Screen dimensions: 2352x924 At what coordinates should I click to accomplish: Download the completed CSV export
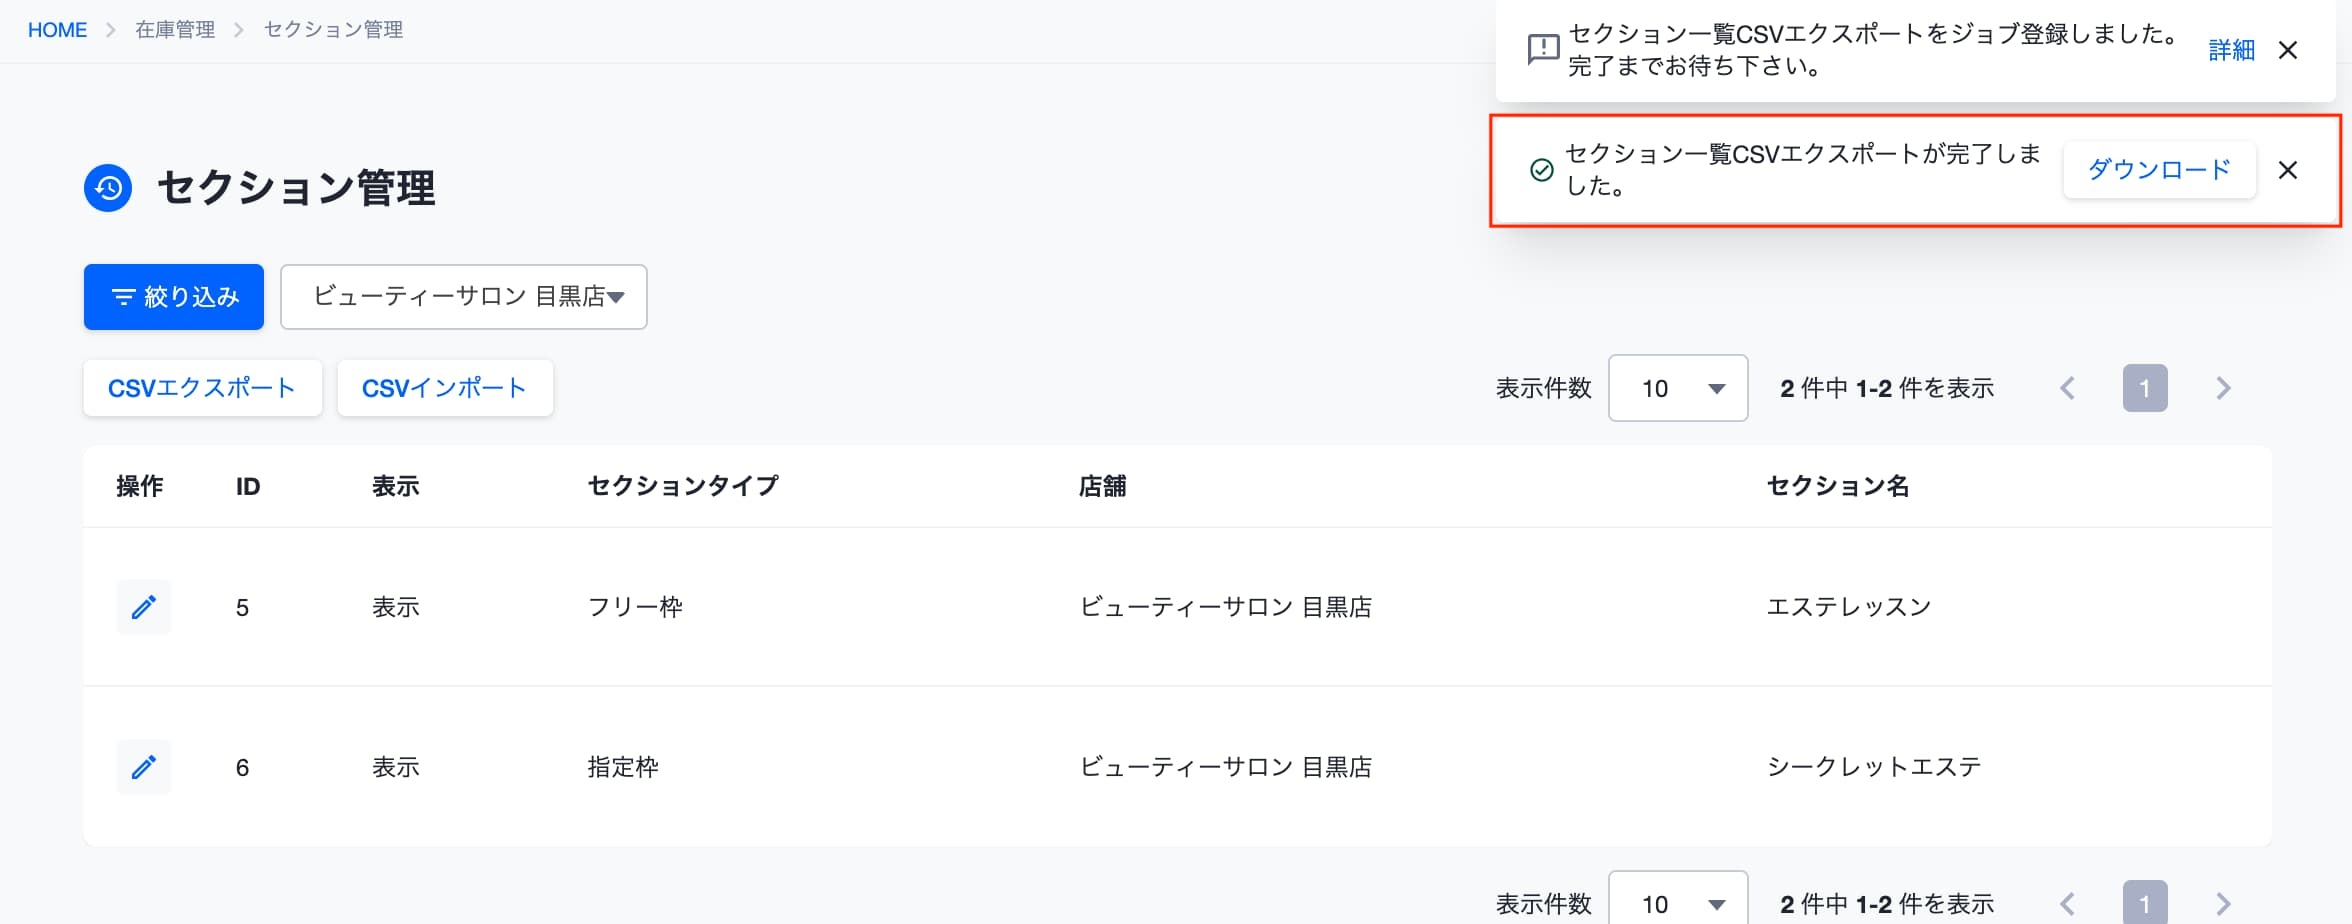pos(2159,170)
